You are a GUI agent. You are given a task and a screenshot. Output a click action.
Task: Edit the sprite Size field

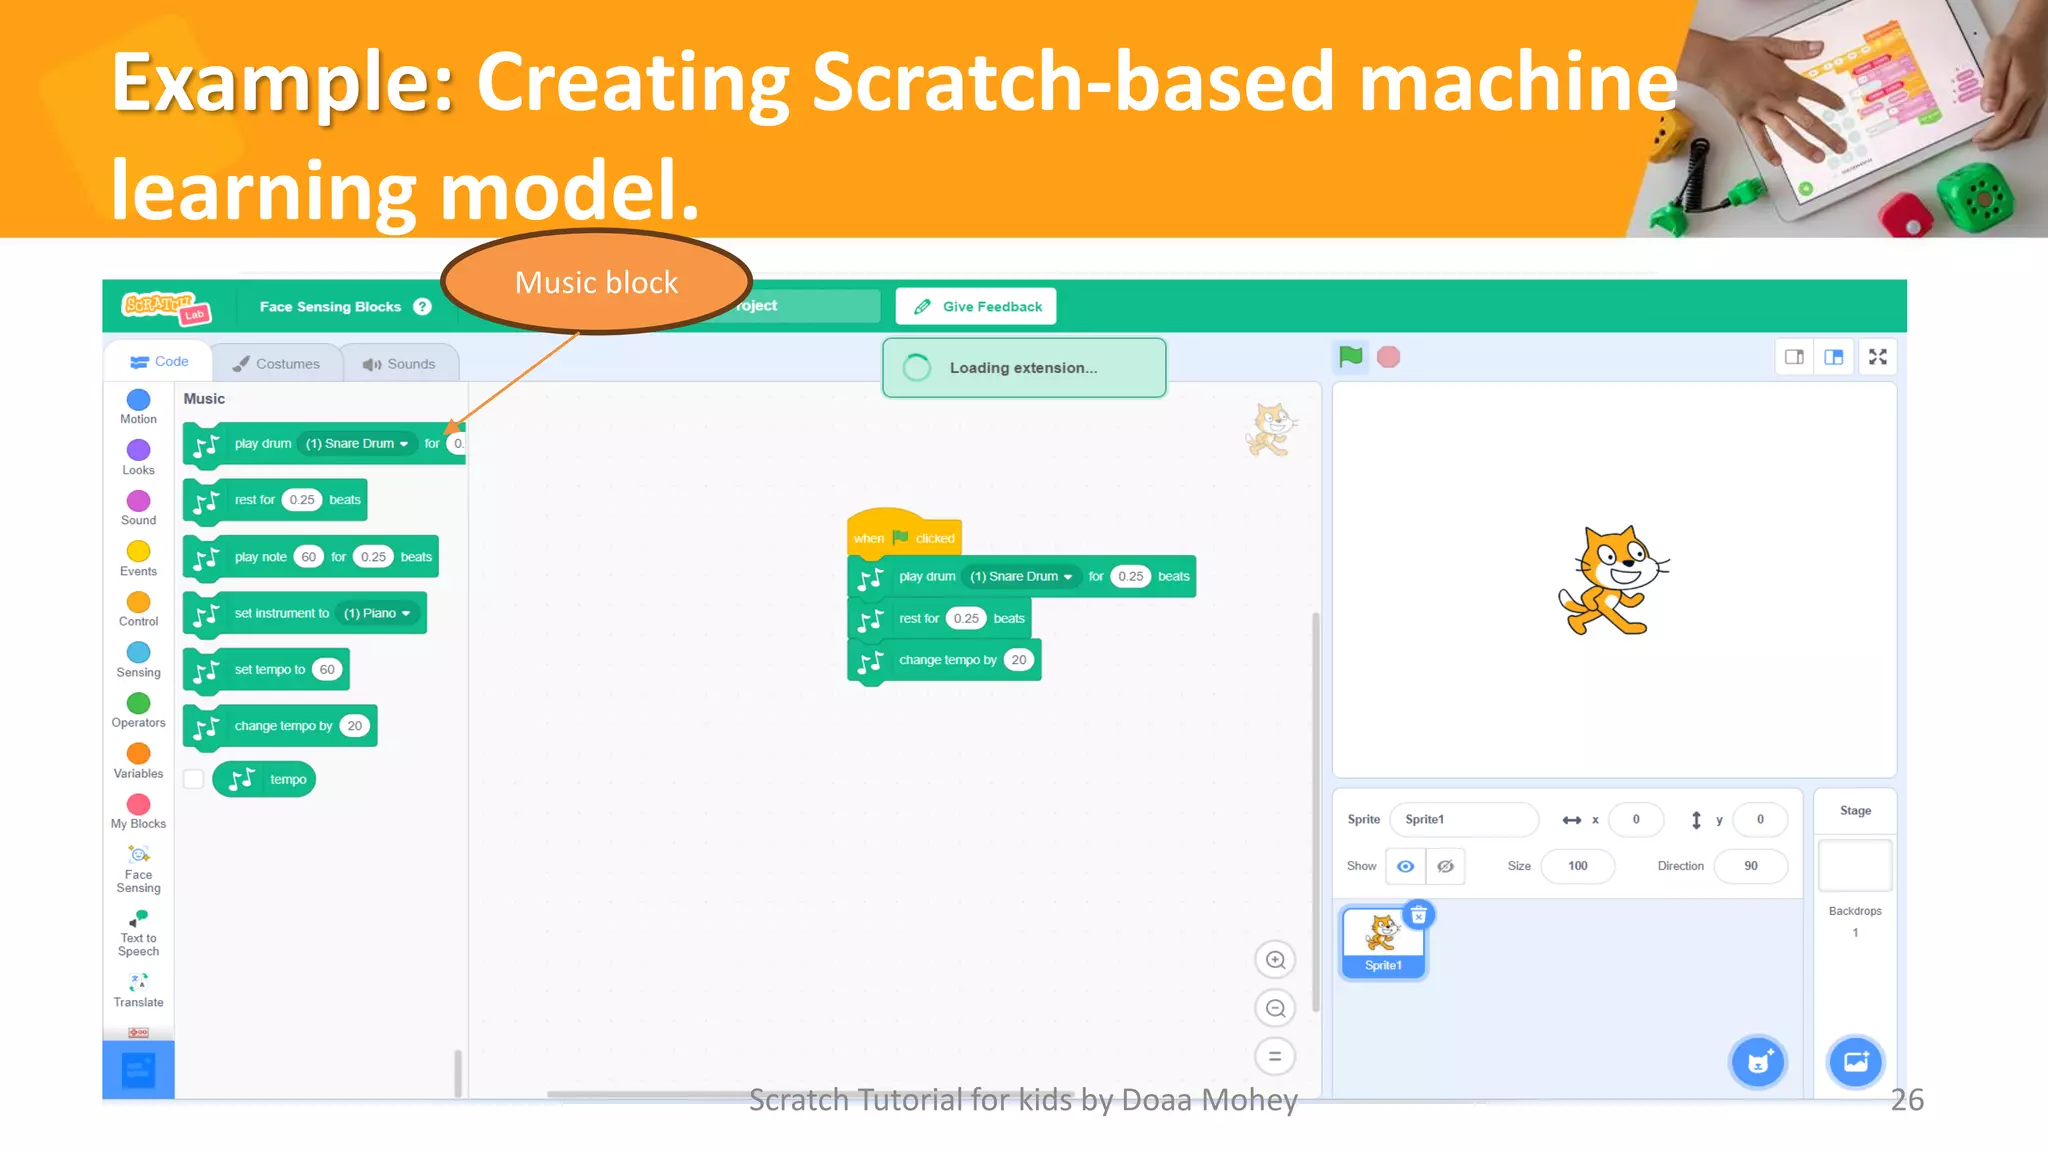pos(1578,866)
